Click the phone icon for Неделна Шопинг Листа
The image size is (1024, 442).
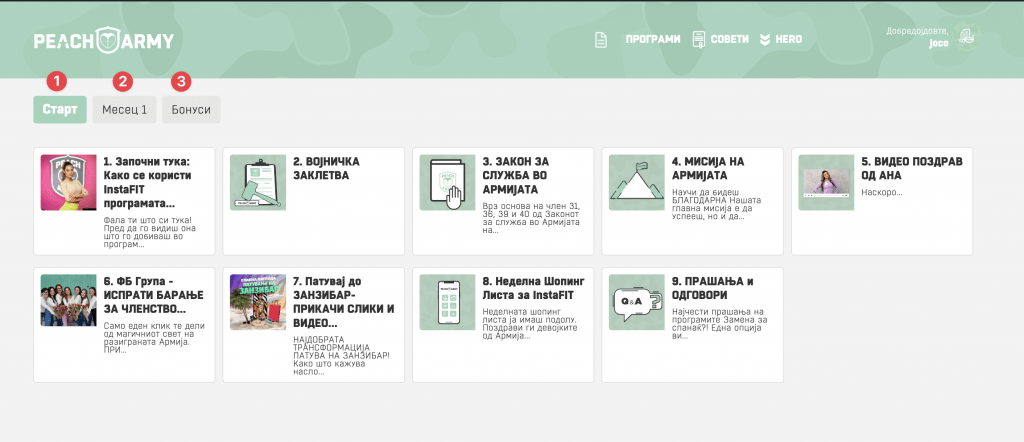[447, 302]
